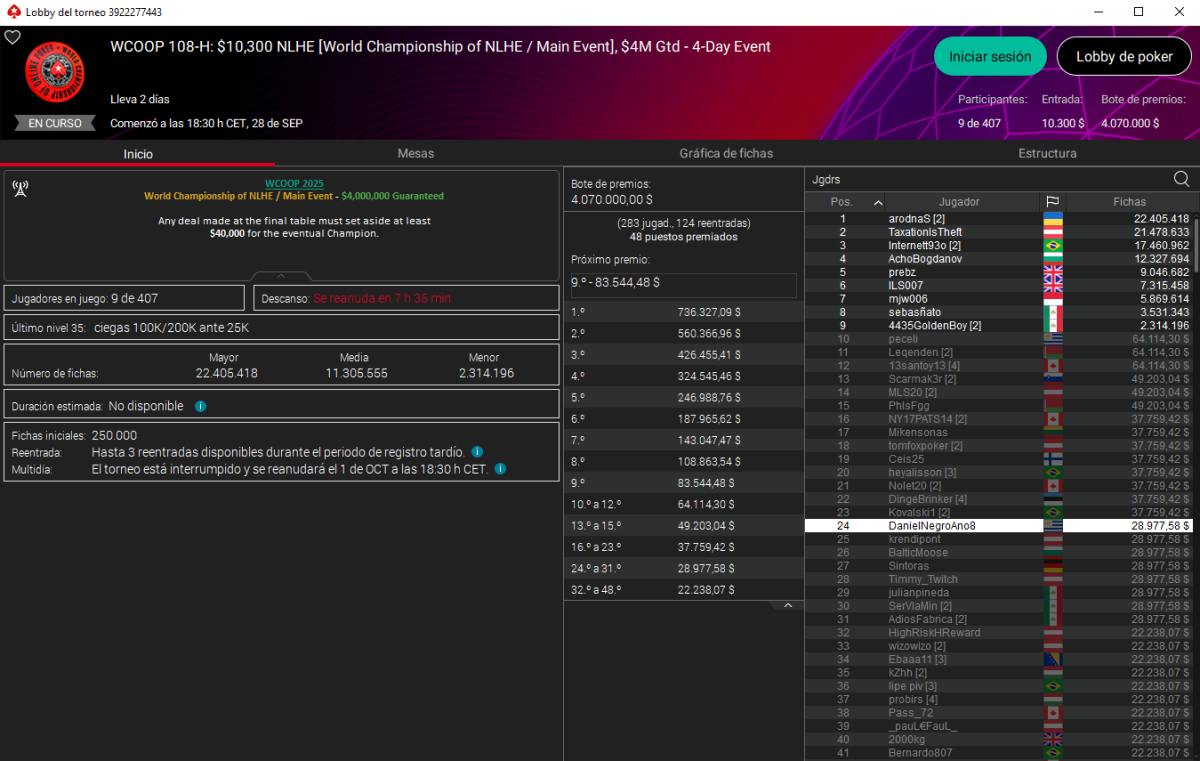Image resolution: width=1200 pixels, height=761 pixels.
Task: Click the broadcast antenna icon
Action: click(x=20, y=188)
